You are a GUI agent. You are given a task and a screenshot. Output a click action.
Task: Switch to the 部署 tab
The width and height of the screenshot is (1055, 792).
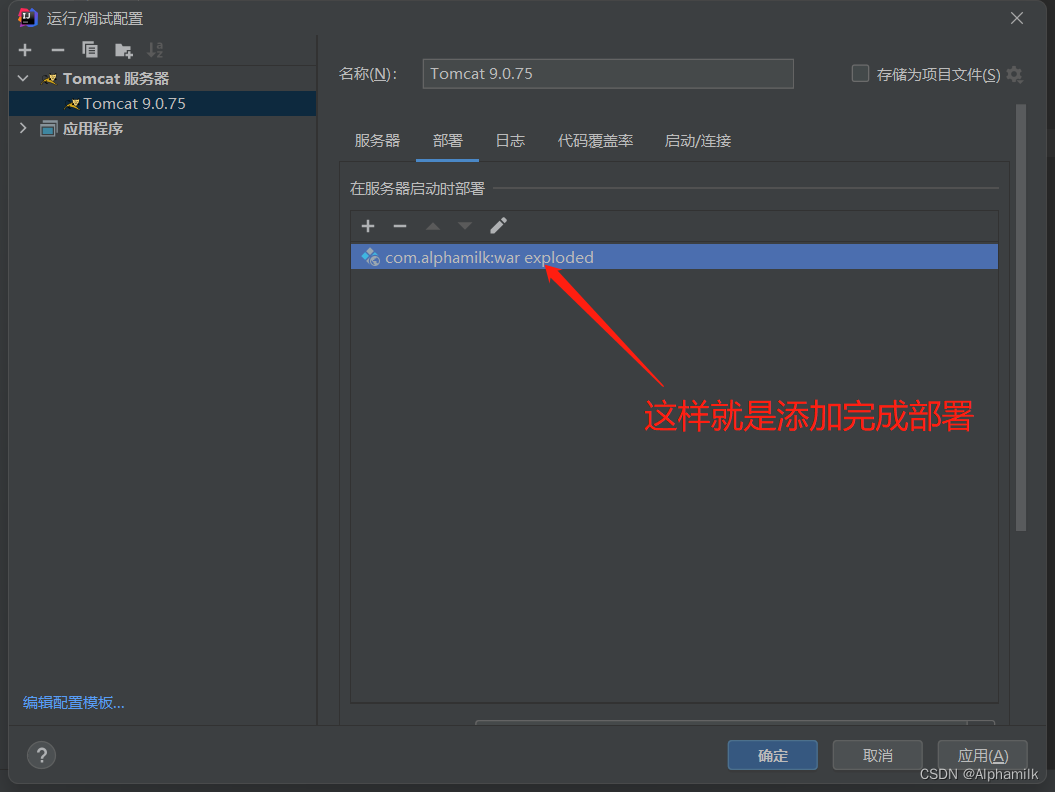point(447,141)
